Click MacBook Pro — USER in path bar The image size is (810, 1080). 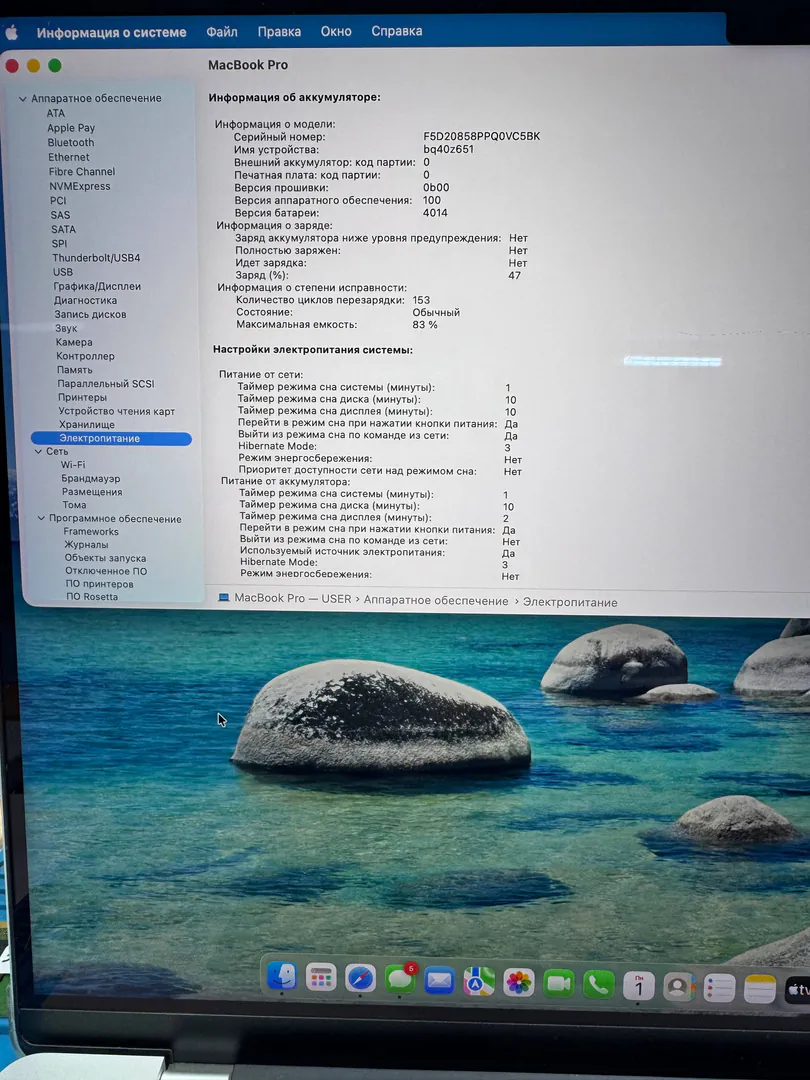click(x=293, y=598)
